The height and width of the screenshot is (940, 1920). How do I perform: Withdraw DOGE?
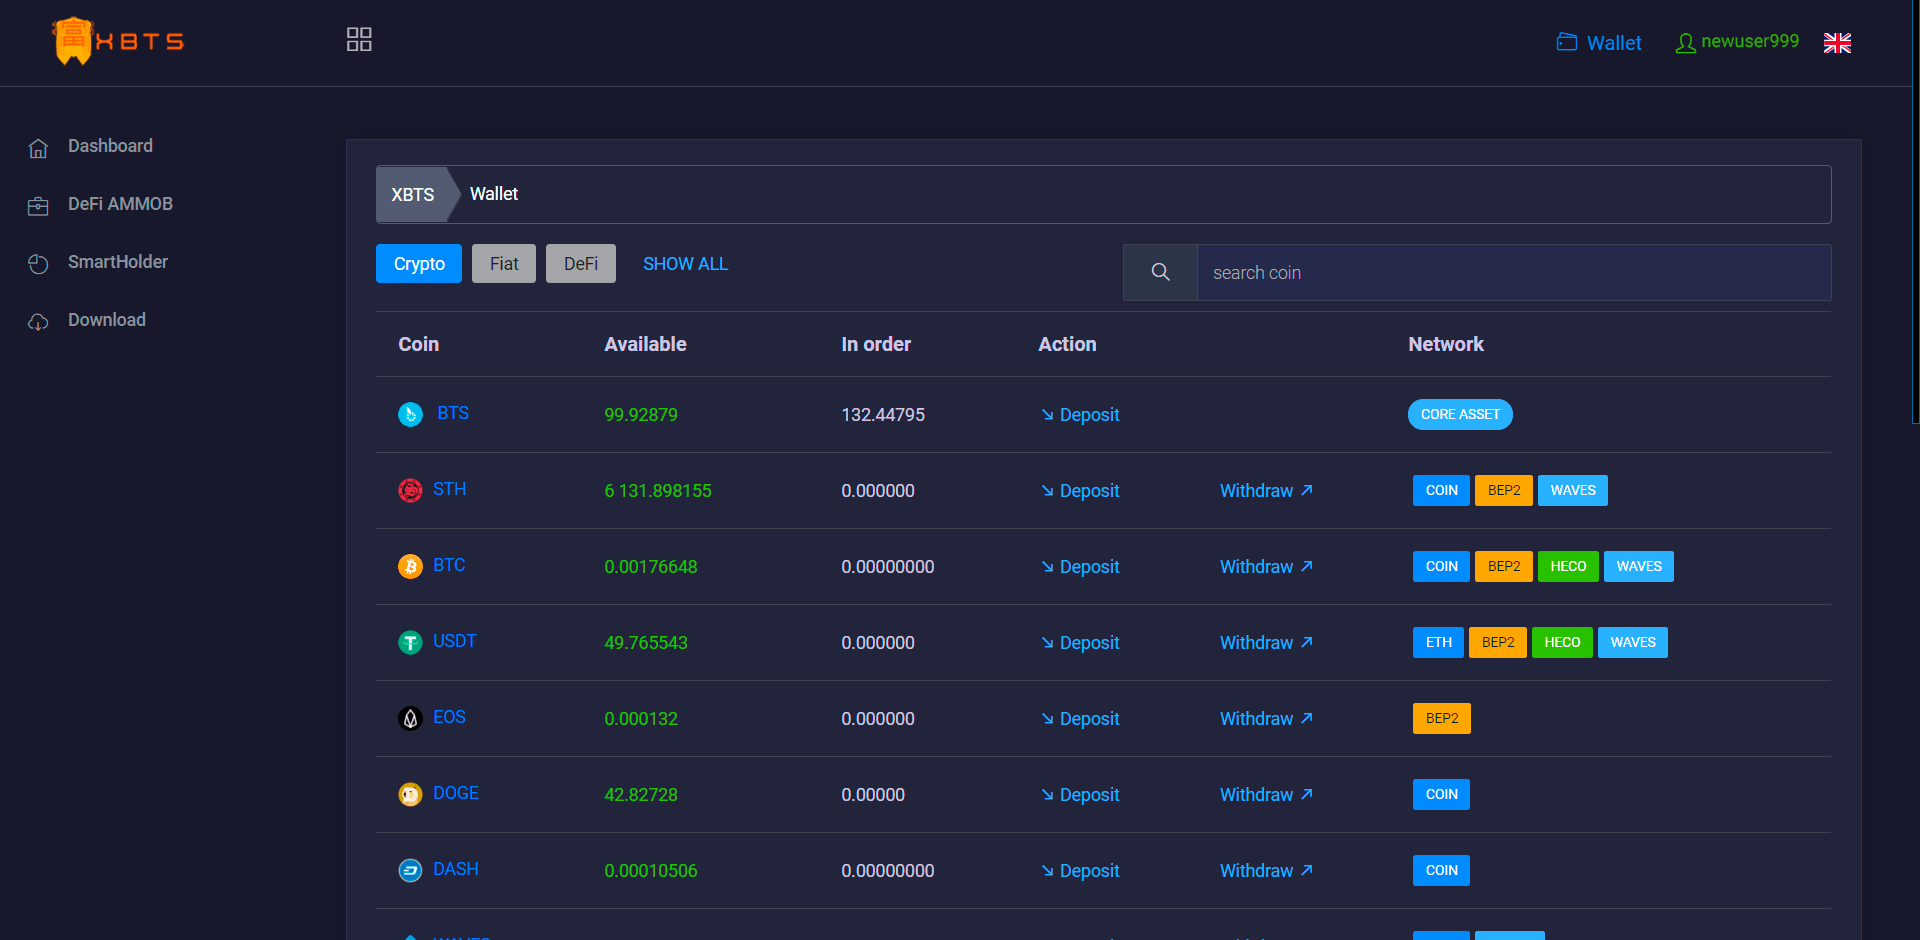pyautogui.click(x=1266, y=795)
